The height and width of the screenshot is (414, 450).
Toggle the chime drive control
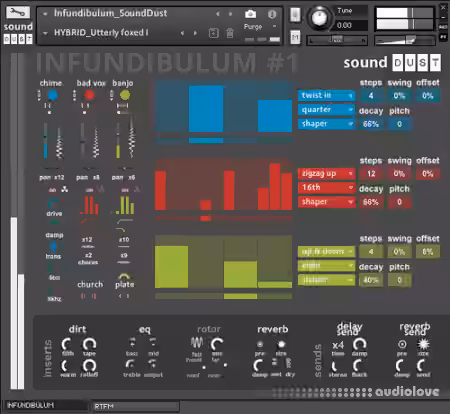coord(53,203)
